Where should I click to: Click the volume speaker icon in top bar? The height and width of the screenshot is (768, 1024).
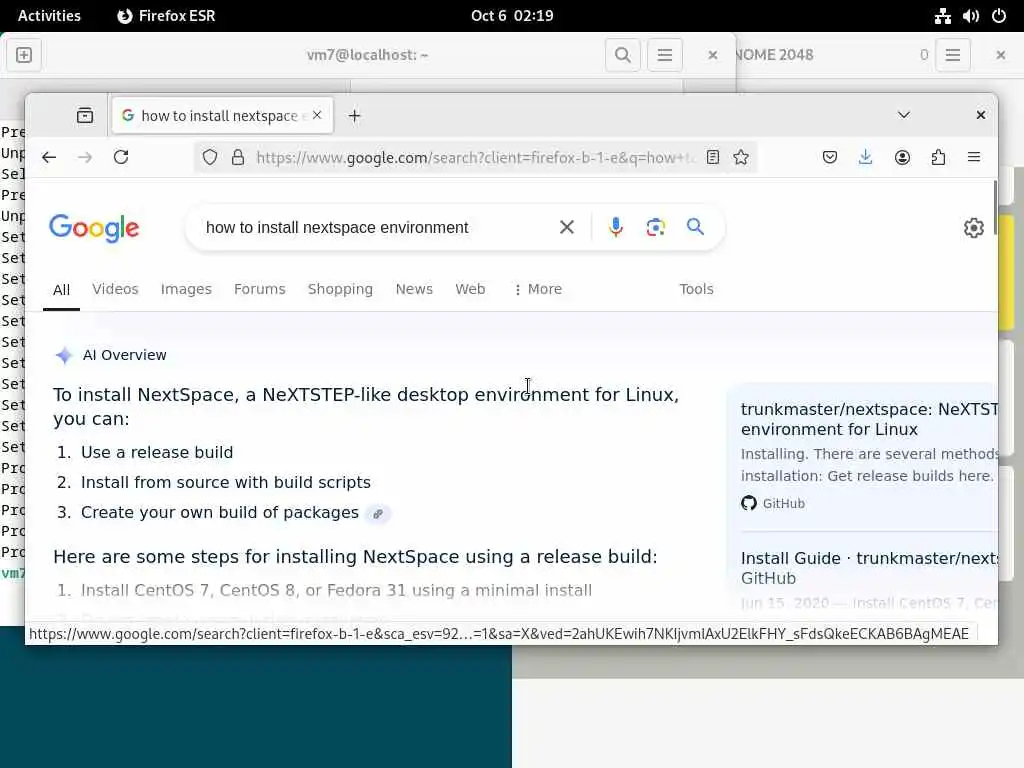click(970, 16)
